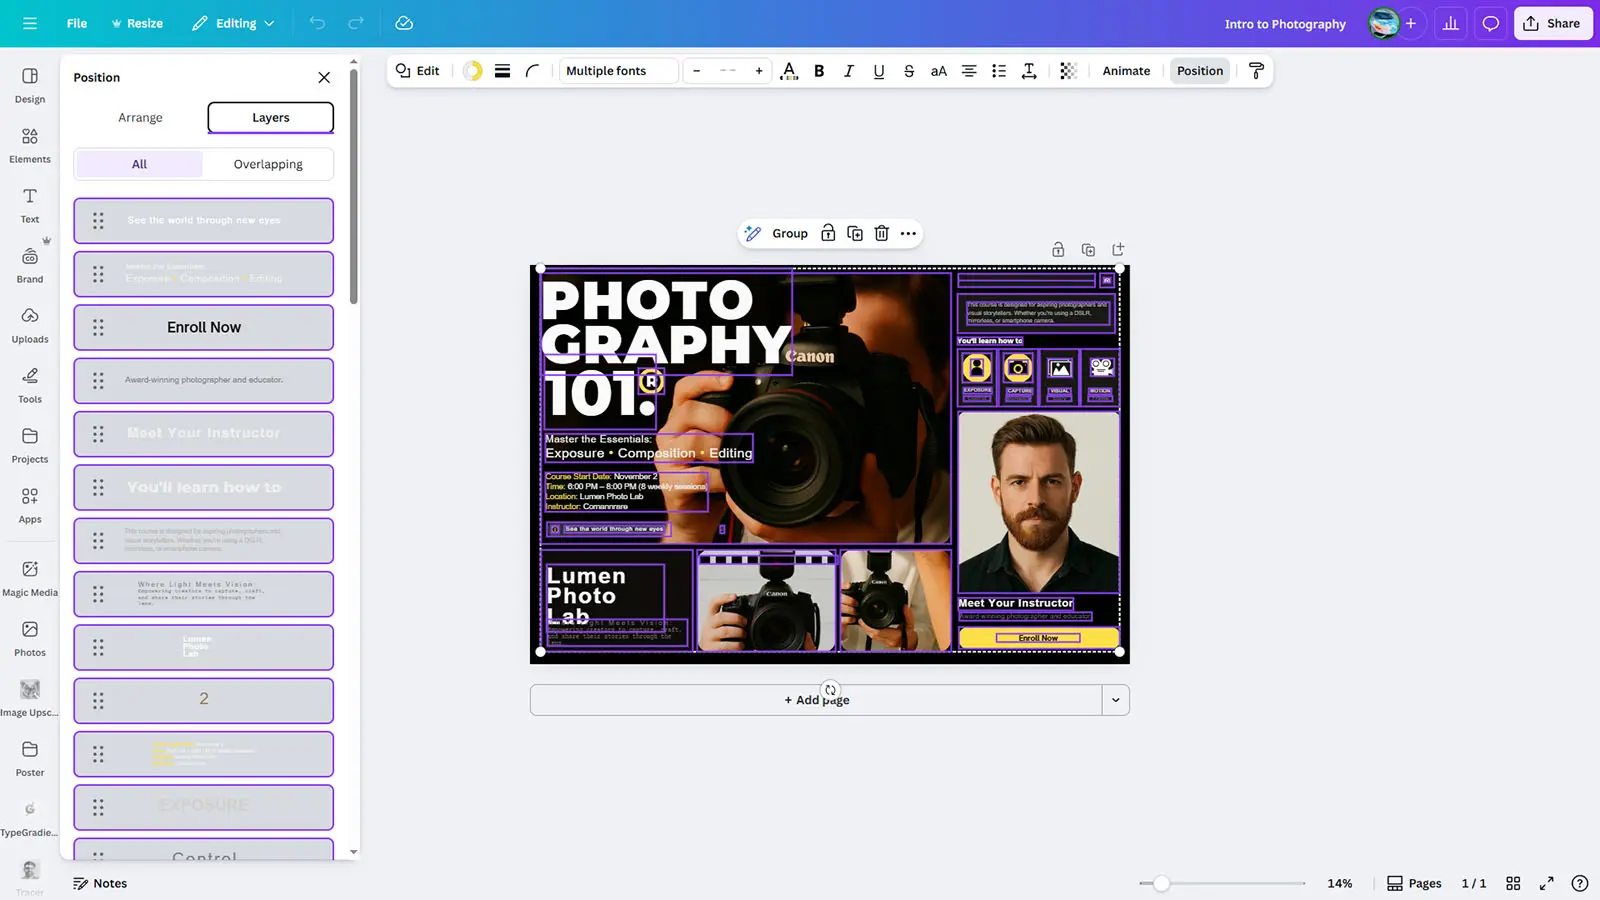Duplicate selection from floating toolbar
Image resolution: width=1600 pixels, height=900 pixels.
855,233
